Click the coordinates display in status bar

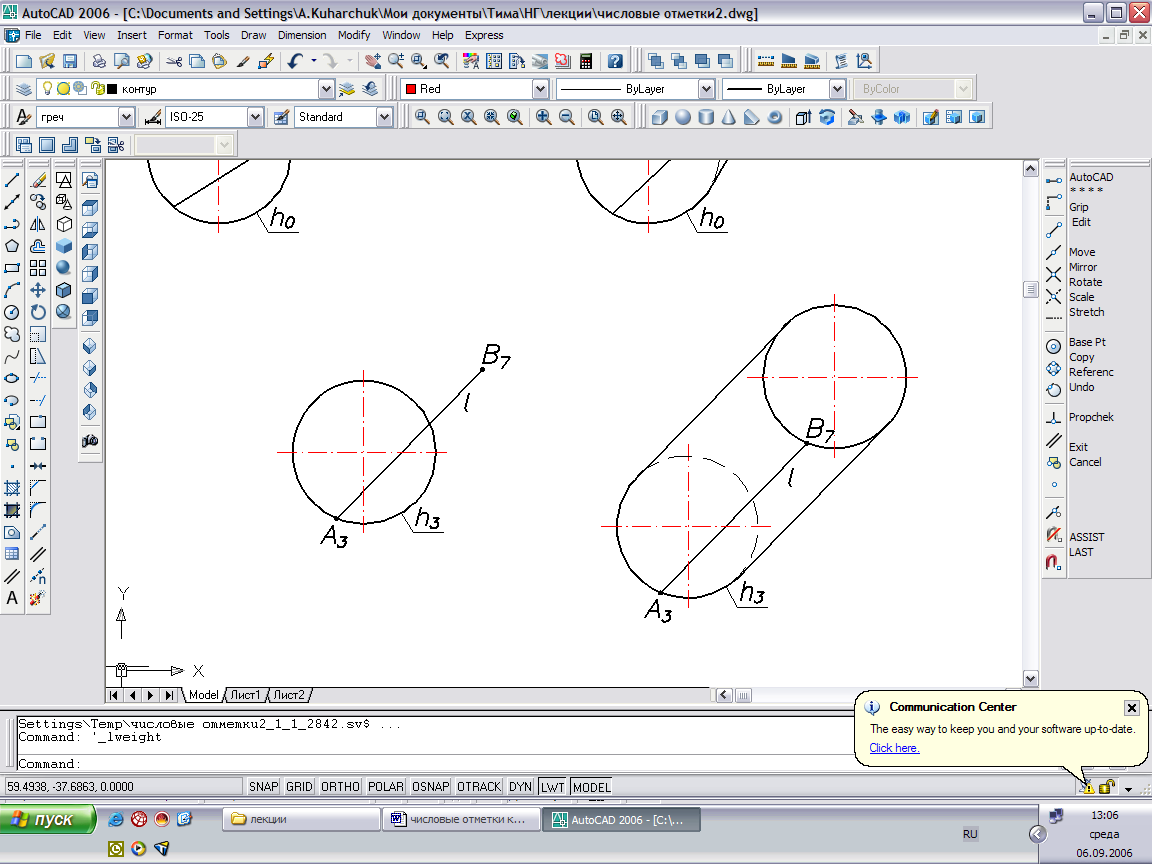[123, 787]
